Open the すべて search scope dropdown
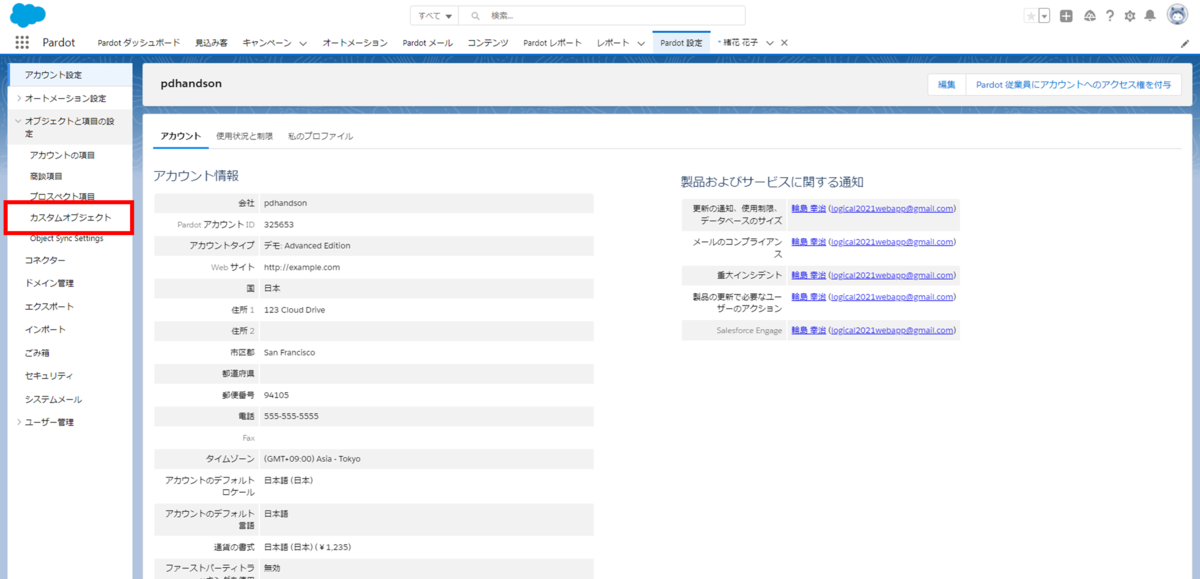The width and height of the screenshot is (1200, 579). tap(435, 16)
